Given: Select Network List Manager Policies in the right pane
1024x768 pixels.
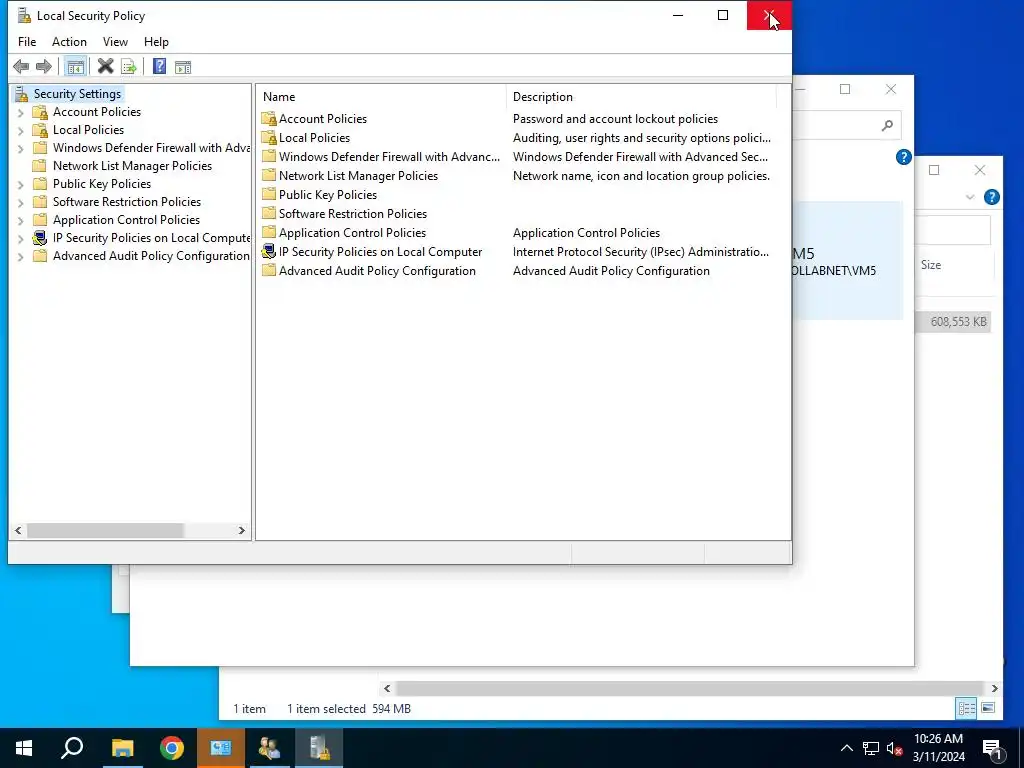Looking at the screenshot, I should [358, 175].
